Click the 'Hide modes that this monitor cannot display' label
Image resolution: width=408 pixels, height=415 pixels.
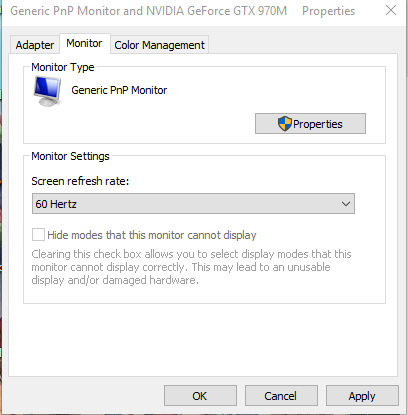tap(152, 235)
